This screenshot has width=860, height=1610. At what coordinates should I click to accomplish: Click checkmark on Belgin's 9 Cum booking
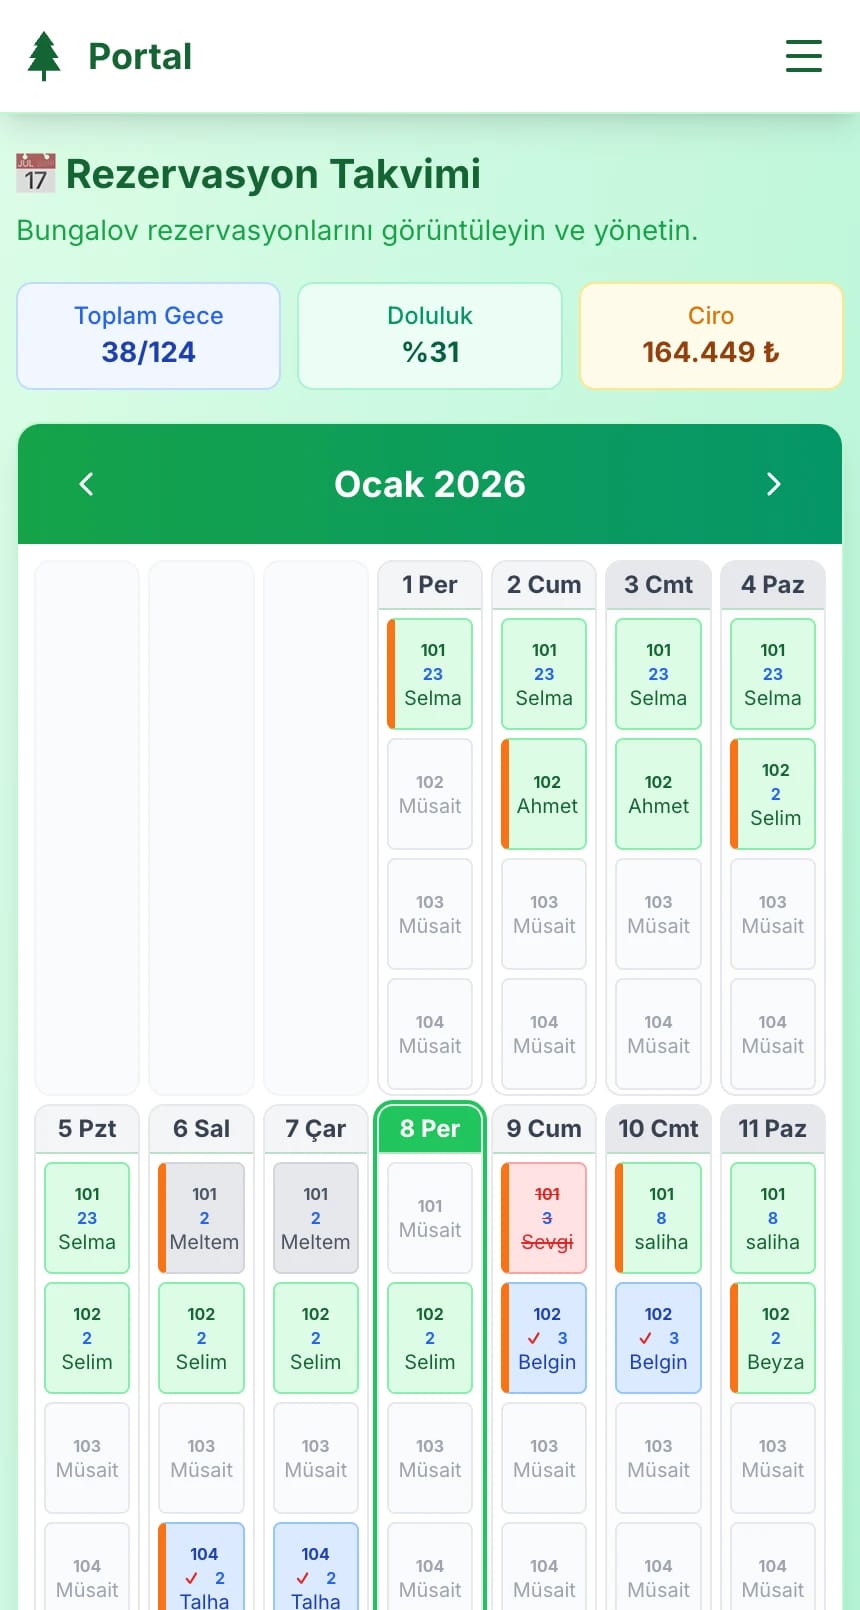coord(534,1338)
